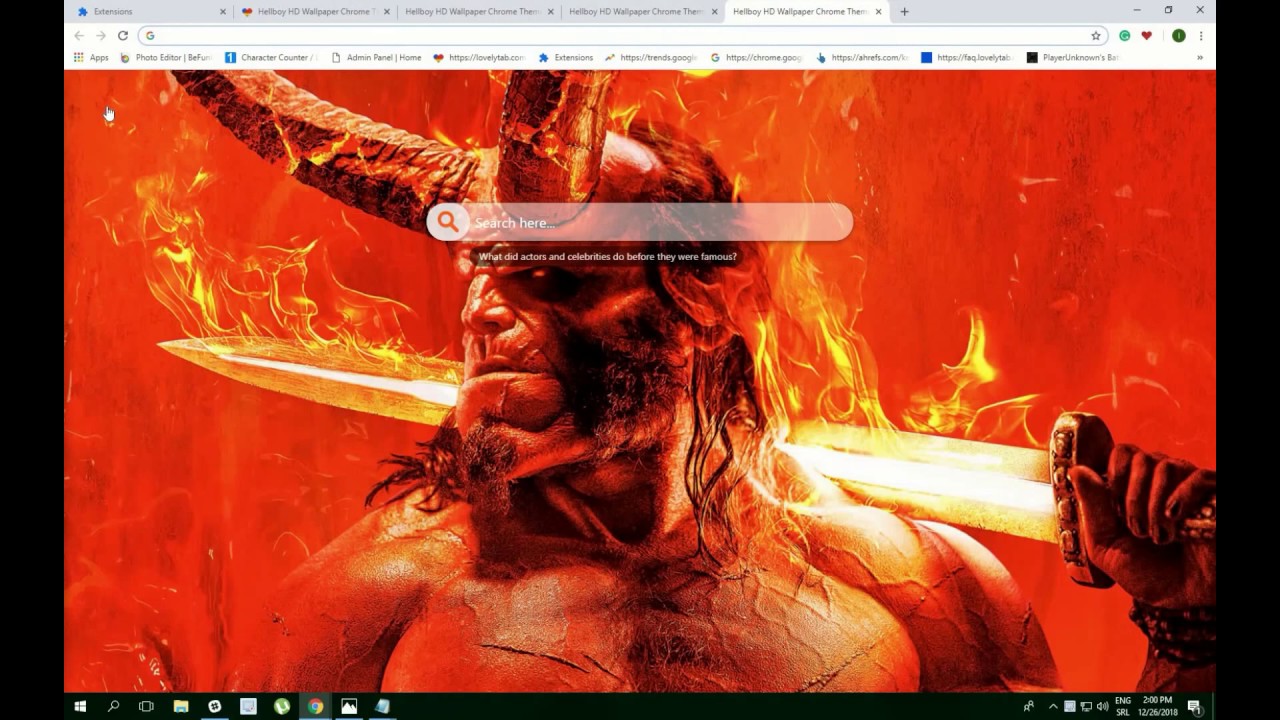This screenshot has height=720, width=1280.
Task: Open Extensions bookmark in bookmarks bar
Action: coord(566,58)
